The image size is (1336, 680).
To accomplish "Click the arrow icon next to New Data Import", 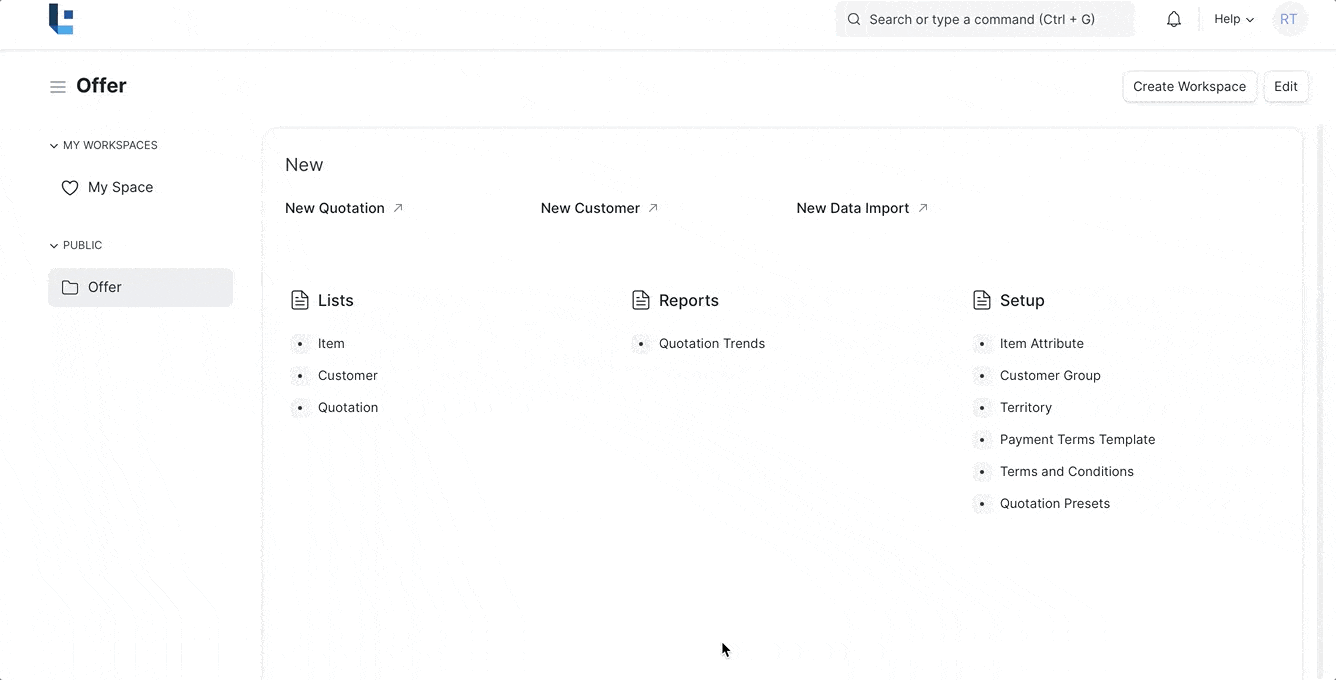I will tap(923, 208).
